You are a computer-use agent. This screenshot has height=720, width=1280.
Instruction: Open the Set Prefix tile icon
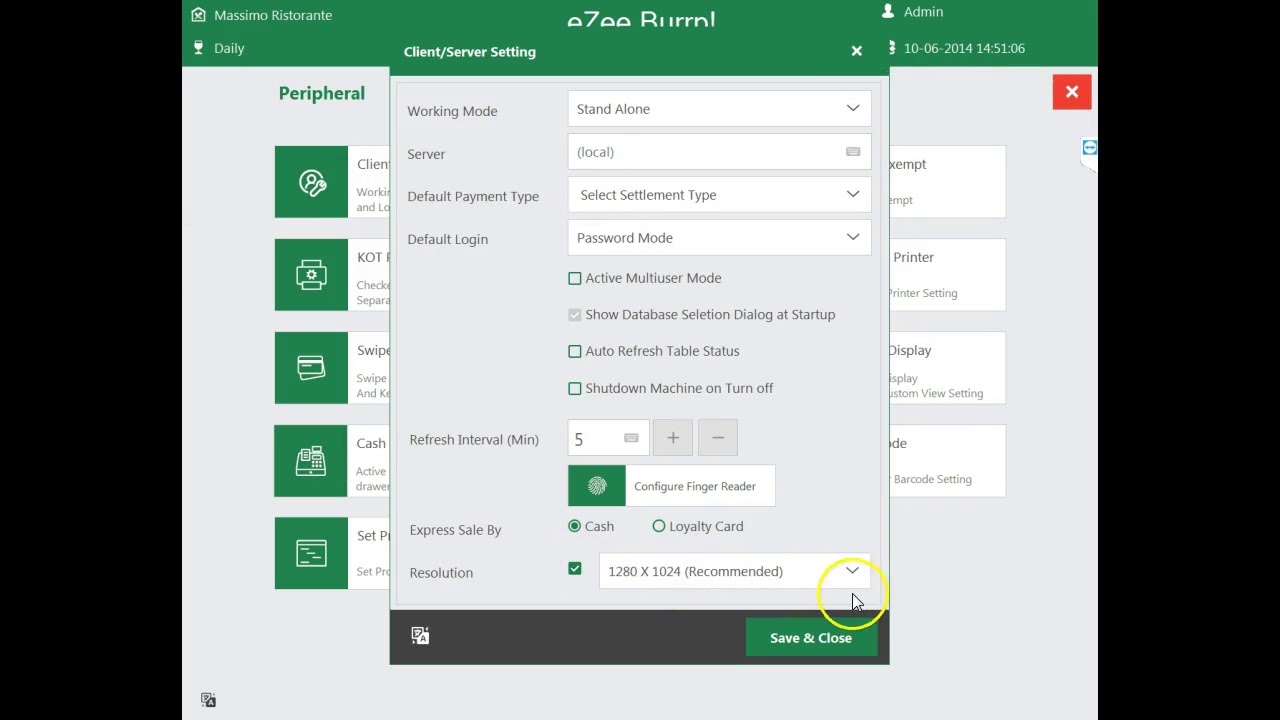(311, 553)
